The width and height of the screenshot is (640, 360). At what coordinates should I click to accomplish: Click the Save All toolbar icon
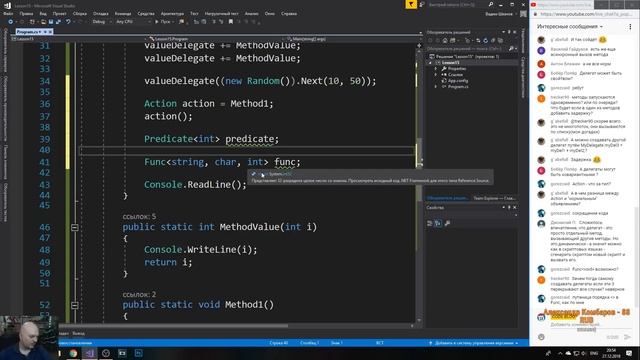pos(58,22)
